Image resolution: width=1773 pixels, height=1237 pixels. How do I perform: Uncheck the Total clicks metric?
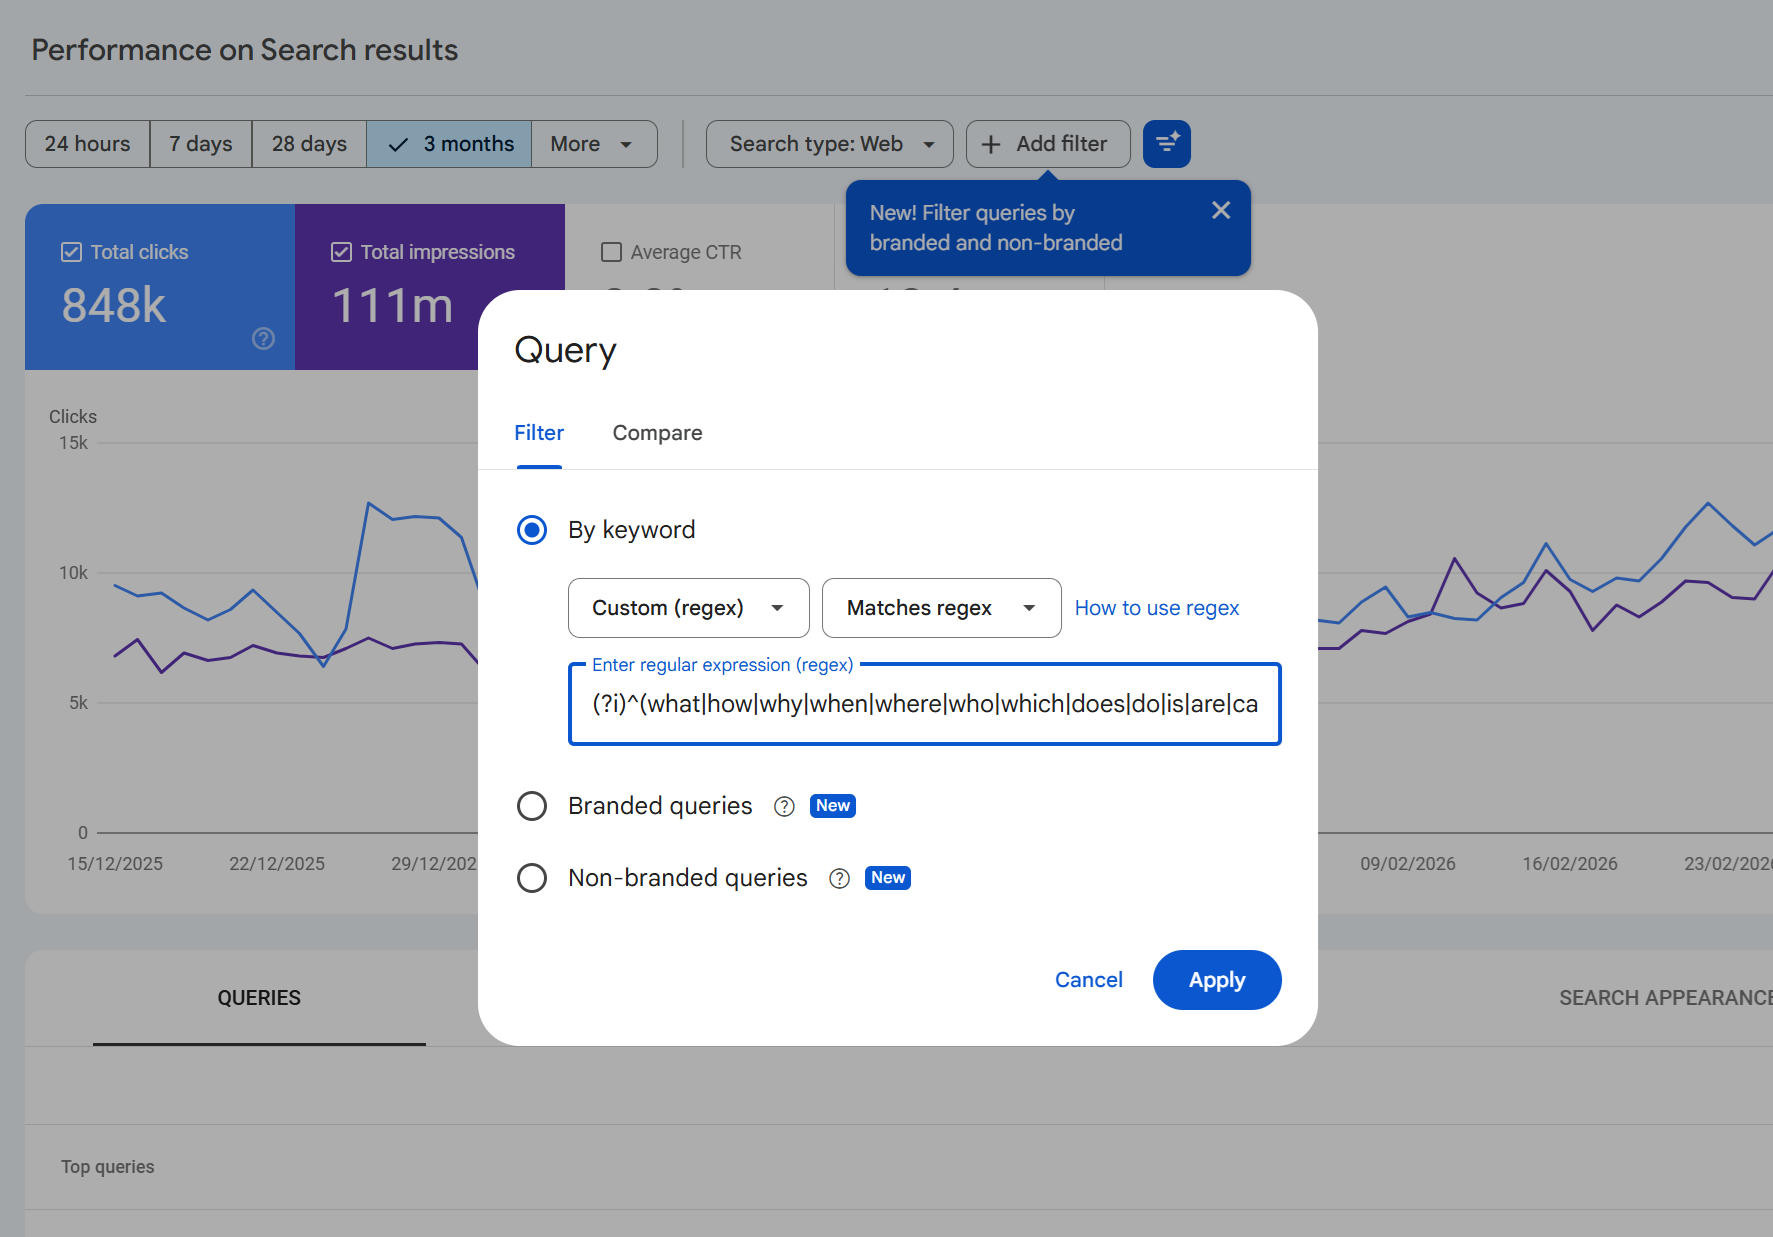(71, 251)
